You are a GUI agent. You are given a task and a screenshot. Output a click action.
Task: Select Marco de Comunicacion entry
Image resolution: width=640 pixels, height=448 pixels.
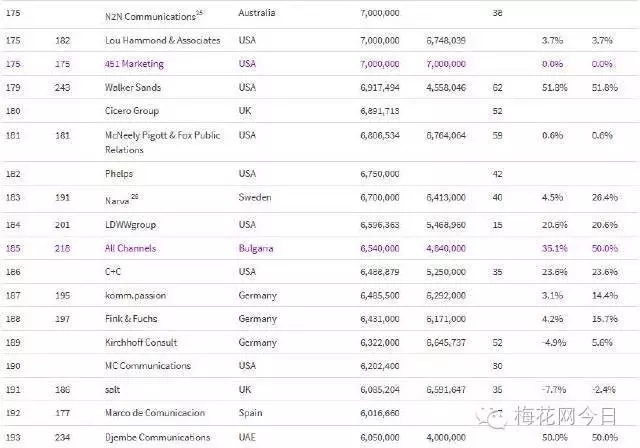click(x=154, y=413)
